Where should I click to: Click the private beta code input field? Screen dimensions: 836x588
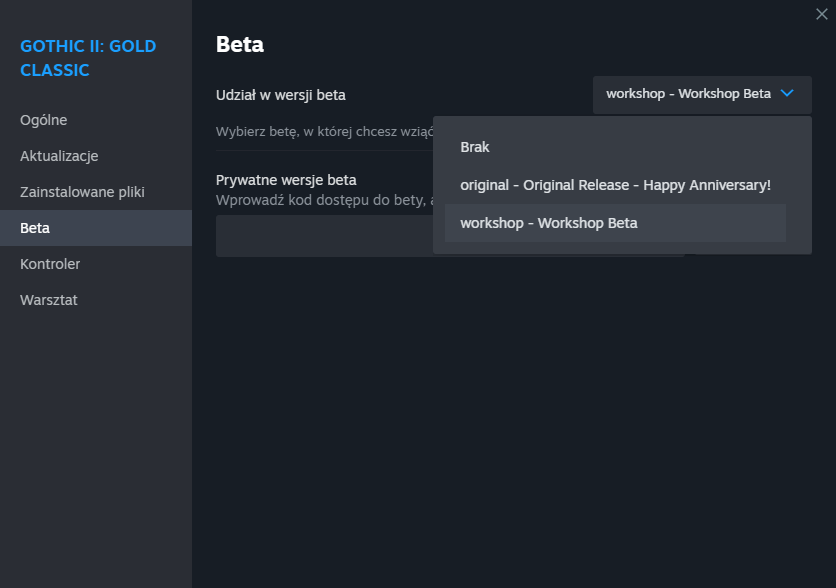[x=320, y=236]
